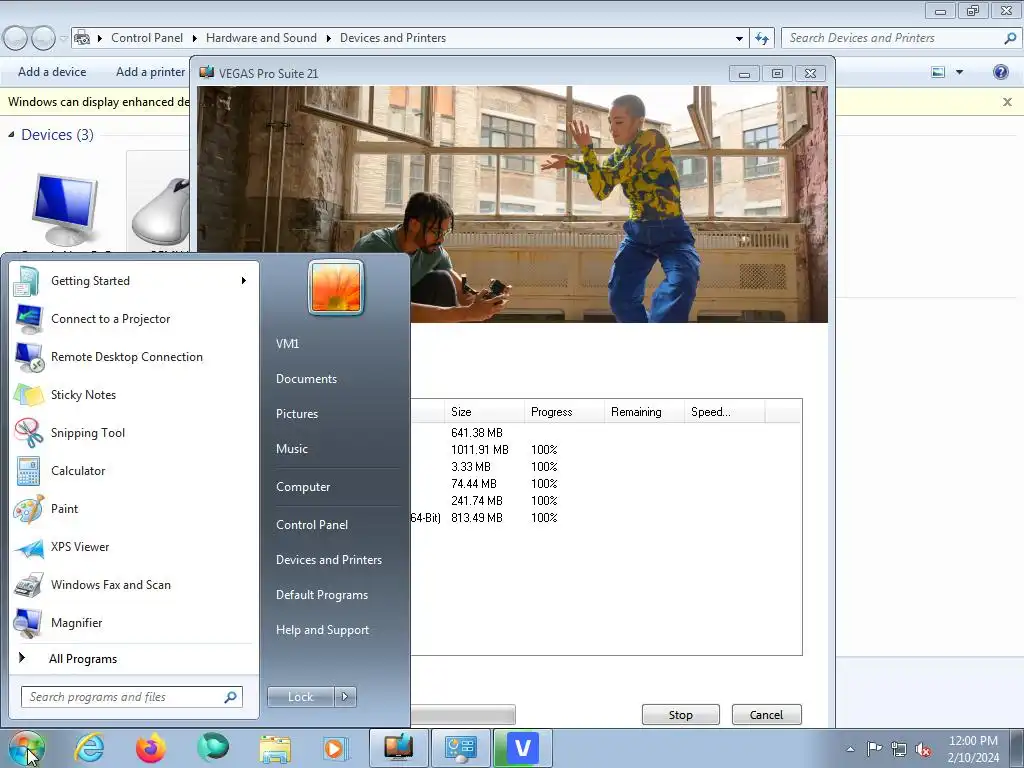The height and width of the screenshot is (768, 1024).
Task: Click the clock showing 12:00 PM
Action: tap(973, 741)
